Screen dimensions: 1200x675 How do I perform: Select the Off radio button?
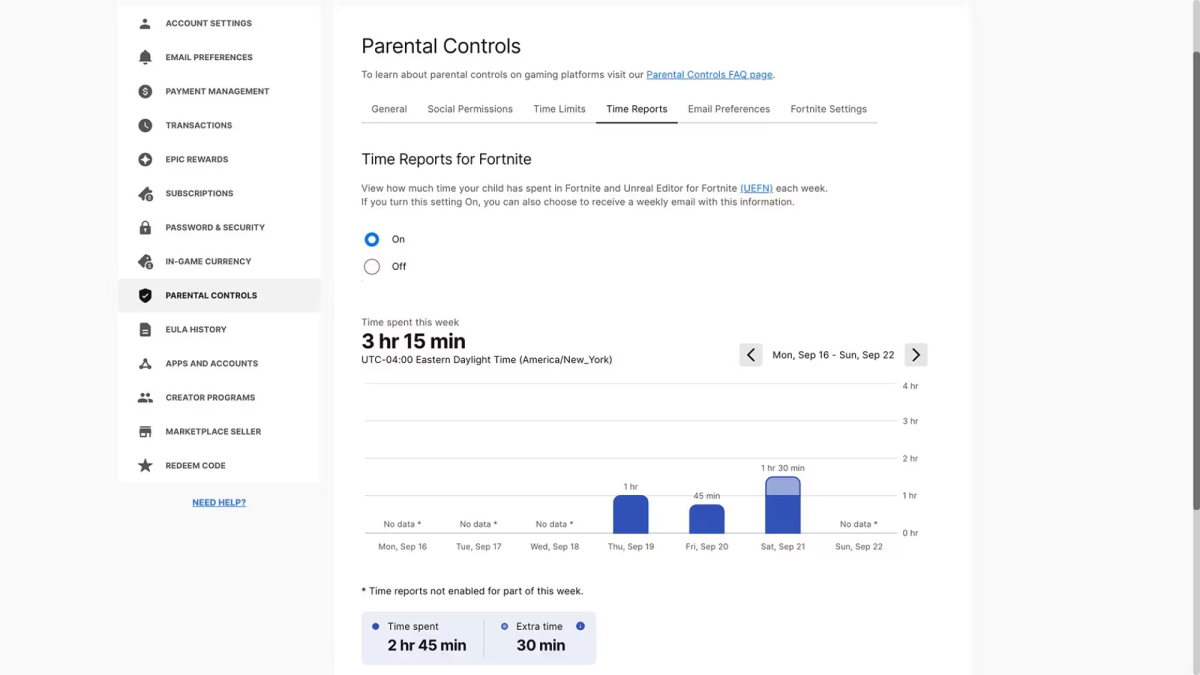372,266
